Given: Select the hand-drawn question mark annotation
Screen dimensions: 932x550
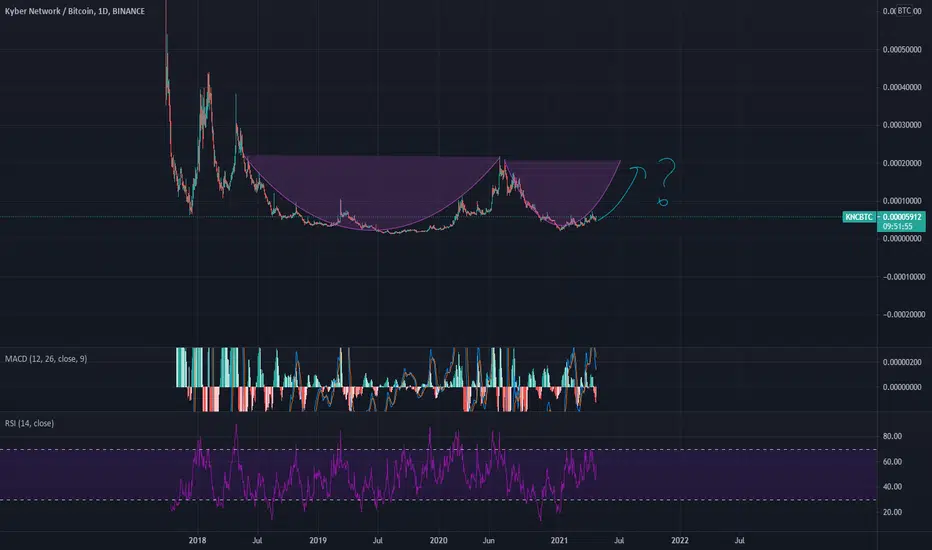Looking at the screenshot, I should 666,181.
